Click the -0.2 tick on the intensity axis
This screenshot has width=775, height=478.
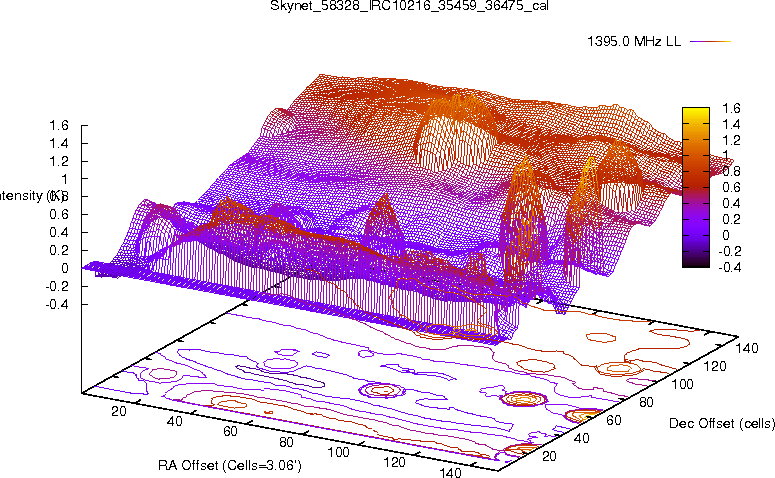(57, 286)
